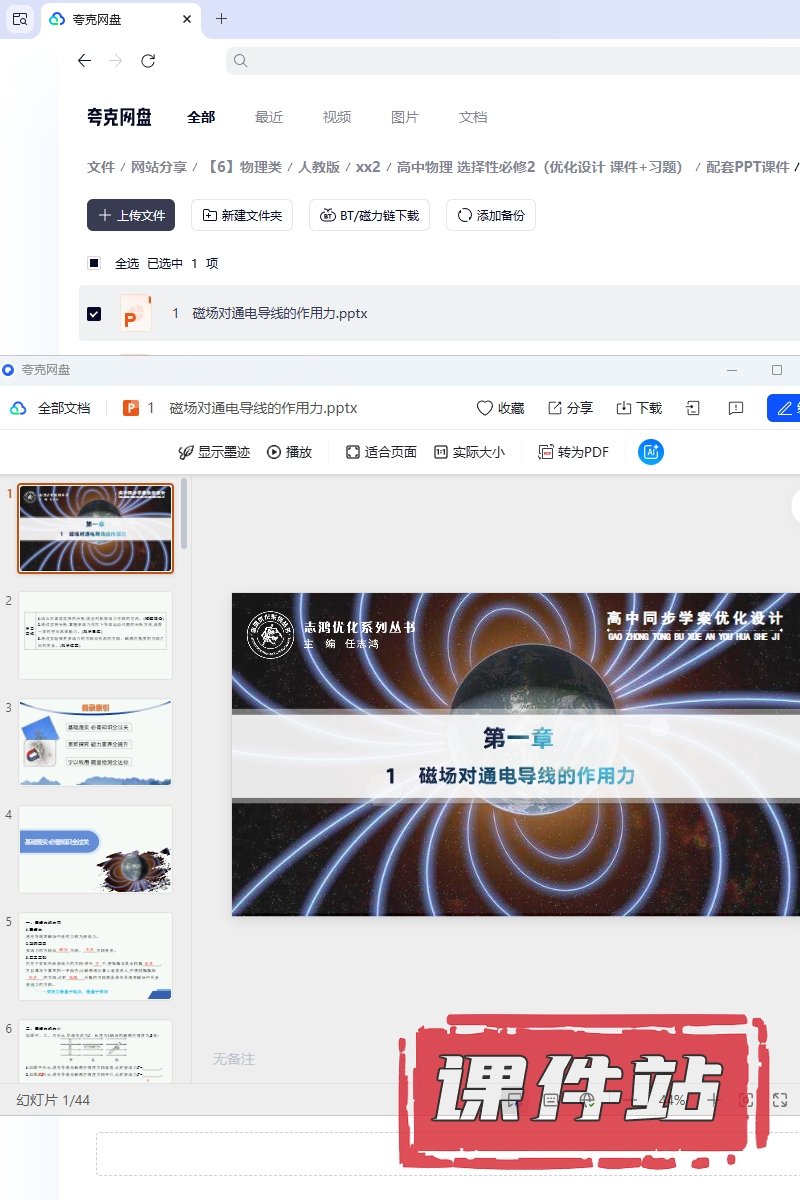The image size is (800, 1200).
Task: Click the 分享 share icon
Action: (555, 408)
